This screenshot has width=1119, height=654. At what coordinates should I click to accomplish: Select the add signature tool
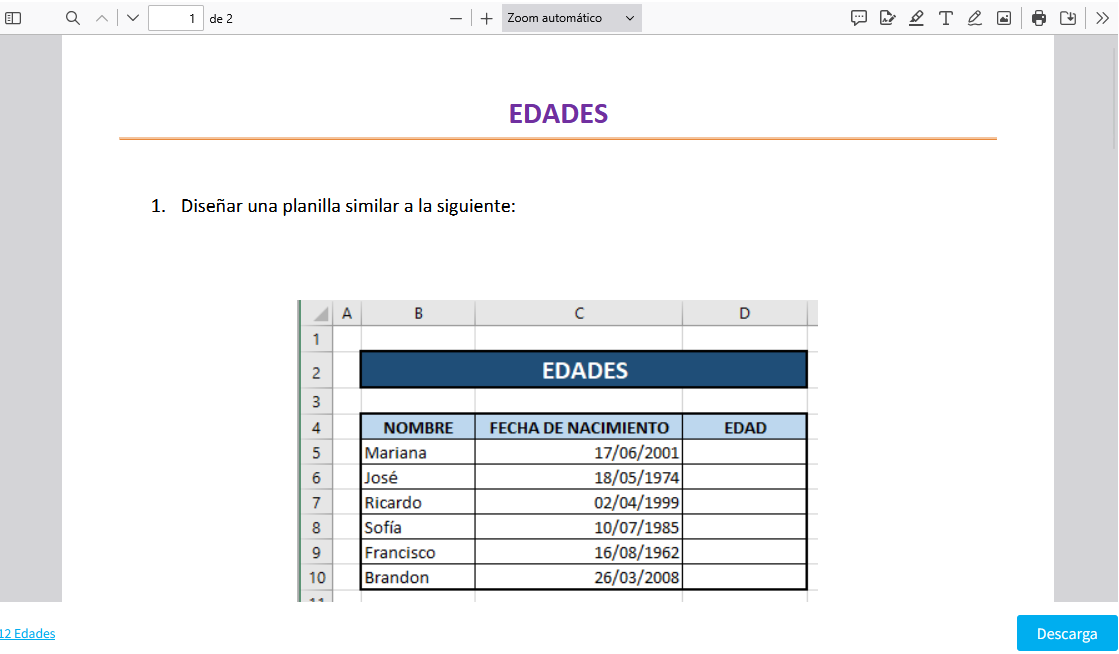[887, 18]
